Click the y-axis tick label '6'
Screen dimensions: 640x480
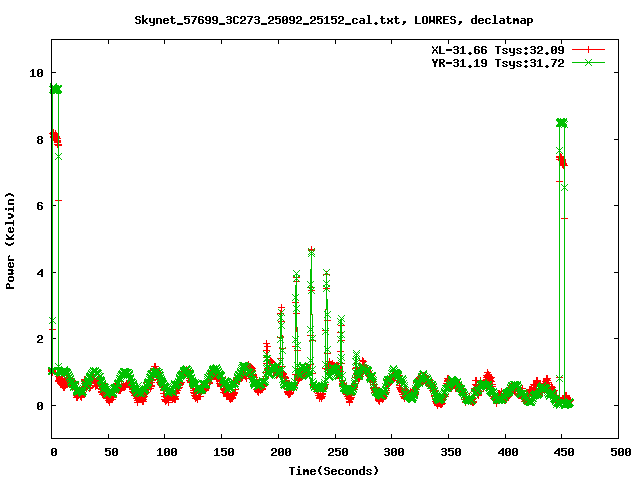tap(40, 206)
